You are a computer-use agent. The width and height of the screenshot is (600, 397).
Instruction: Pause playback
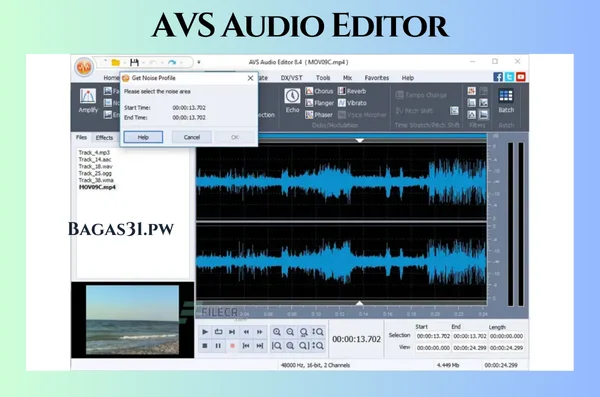pyautogui.click(x=218, y=346)
